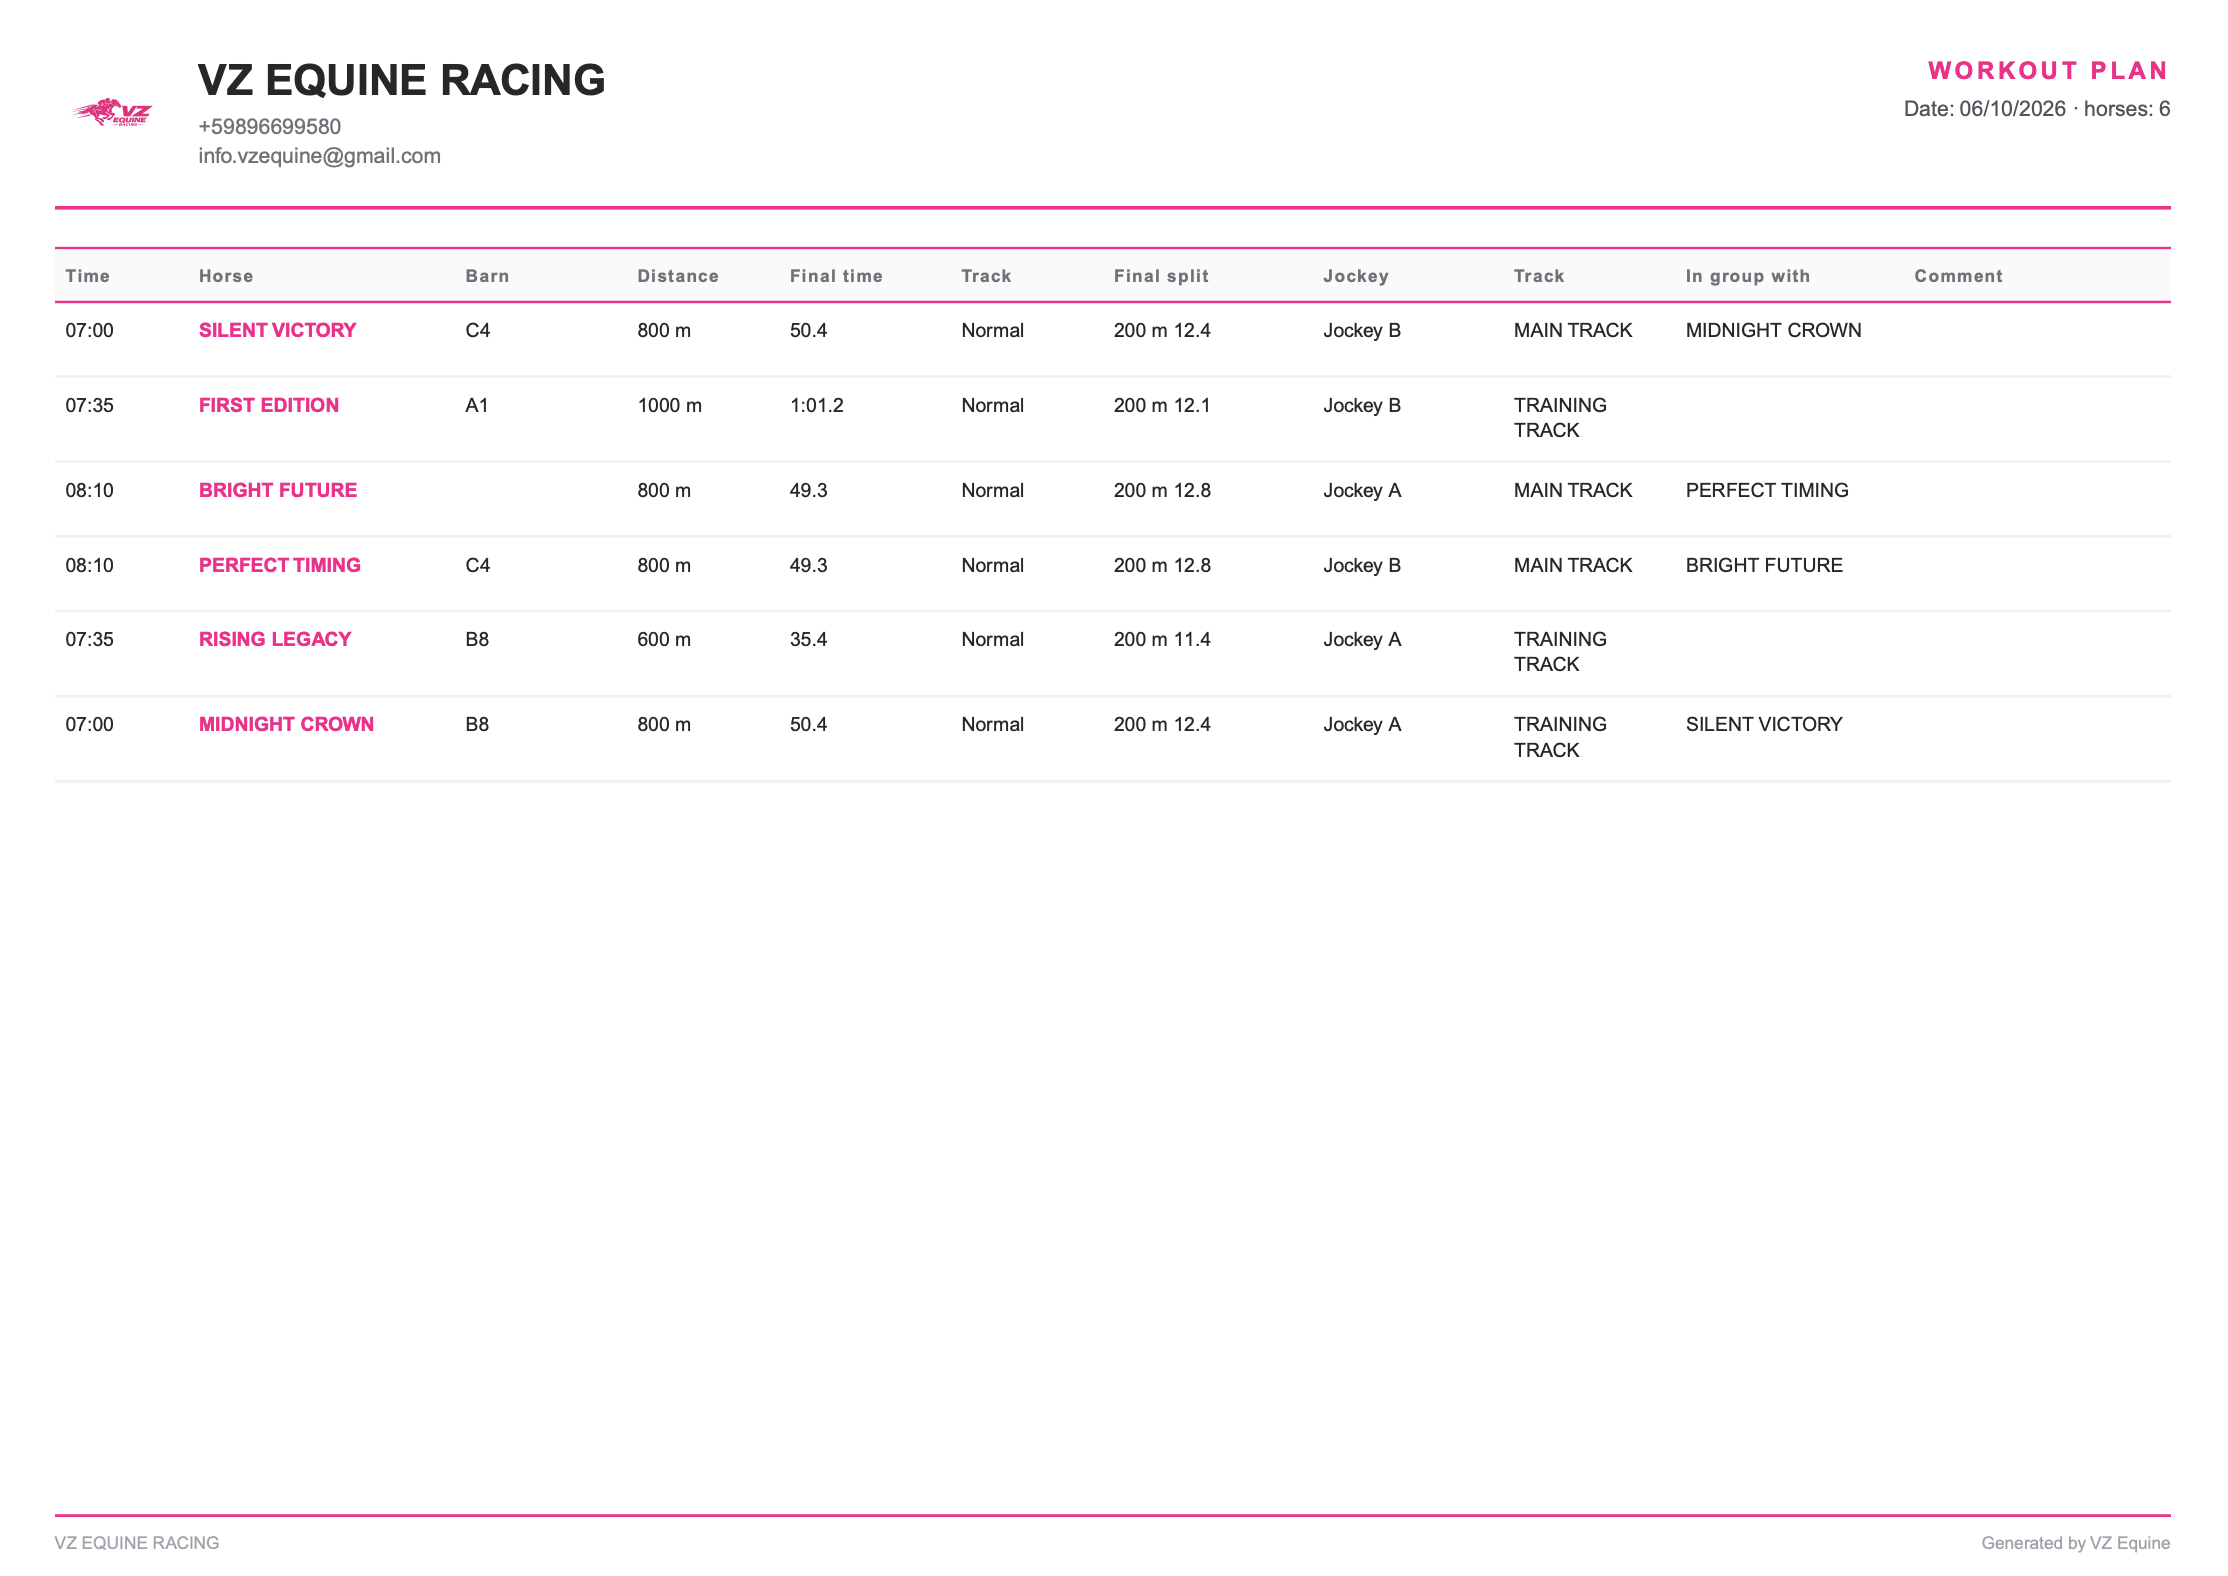Open the FIRST EDITION horse name
The width and height of the screenshot is (2228, 1576).
[269, 405]
